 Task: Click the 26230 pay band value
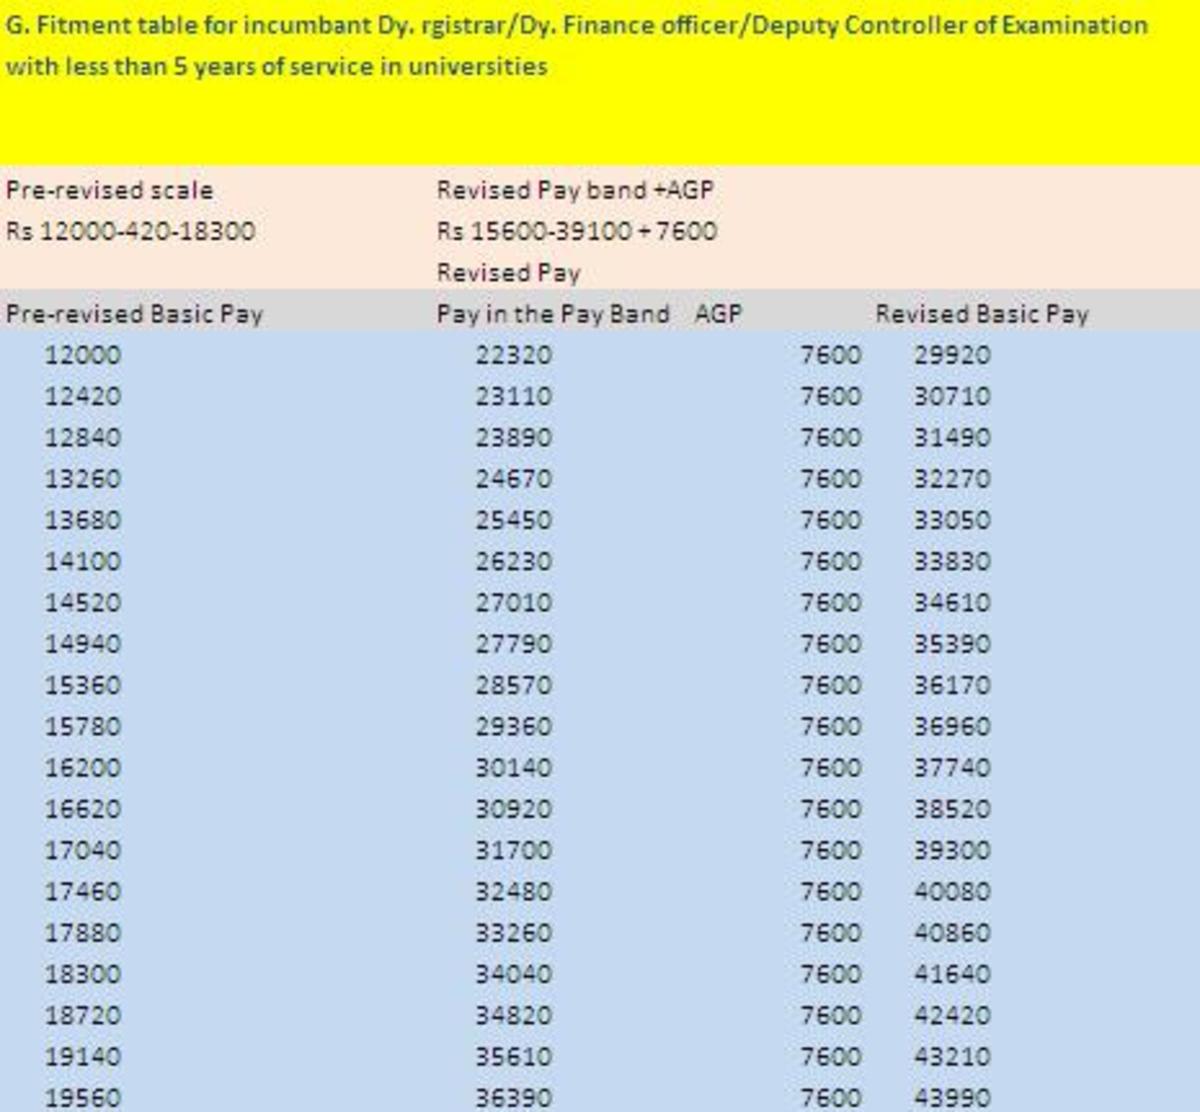(x=512, y=561)
